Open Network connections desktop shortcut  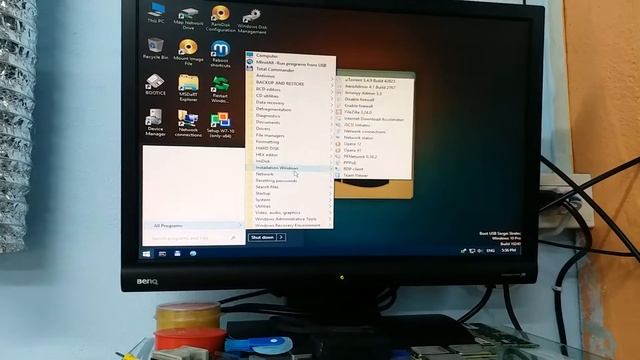pos(188,123)
